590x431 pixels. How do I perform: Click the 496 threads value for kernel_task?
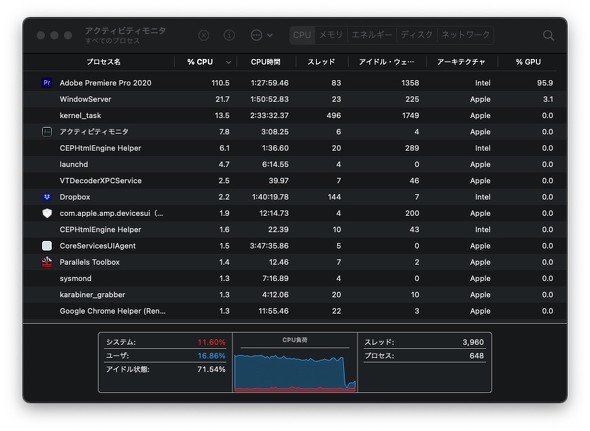334,116
